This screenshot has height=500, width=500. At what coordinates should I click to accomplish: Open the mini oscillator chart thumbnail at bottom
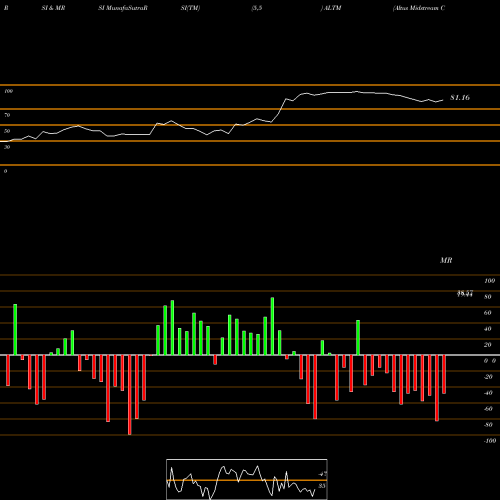[x=247, y=479]
